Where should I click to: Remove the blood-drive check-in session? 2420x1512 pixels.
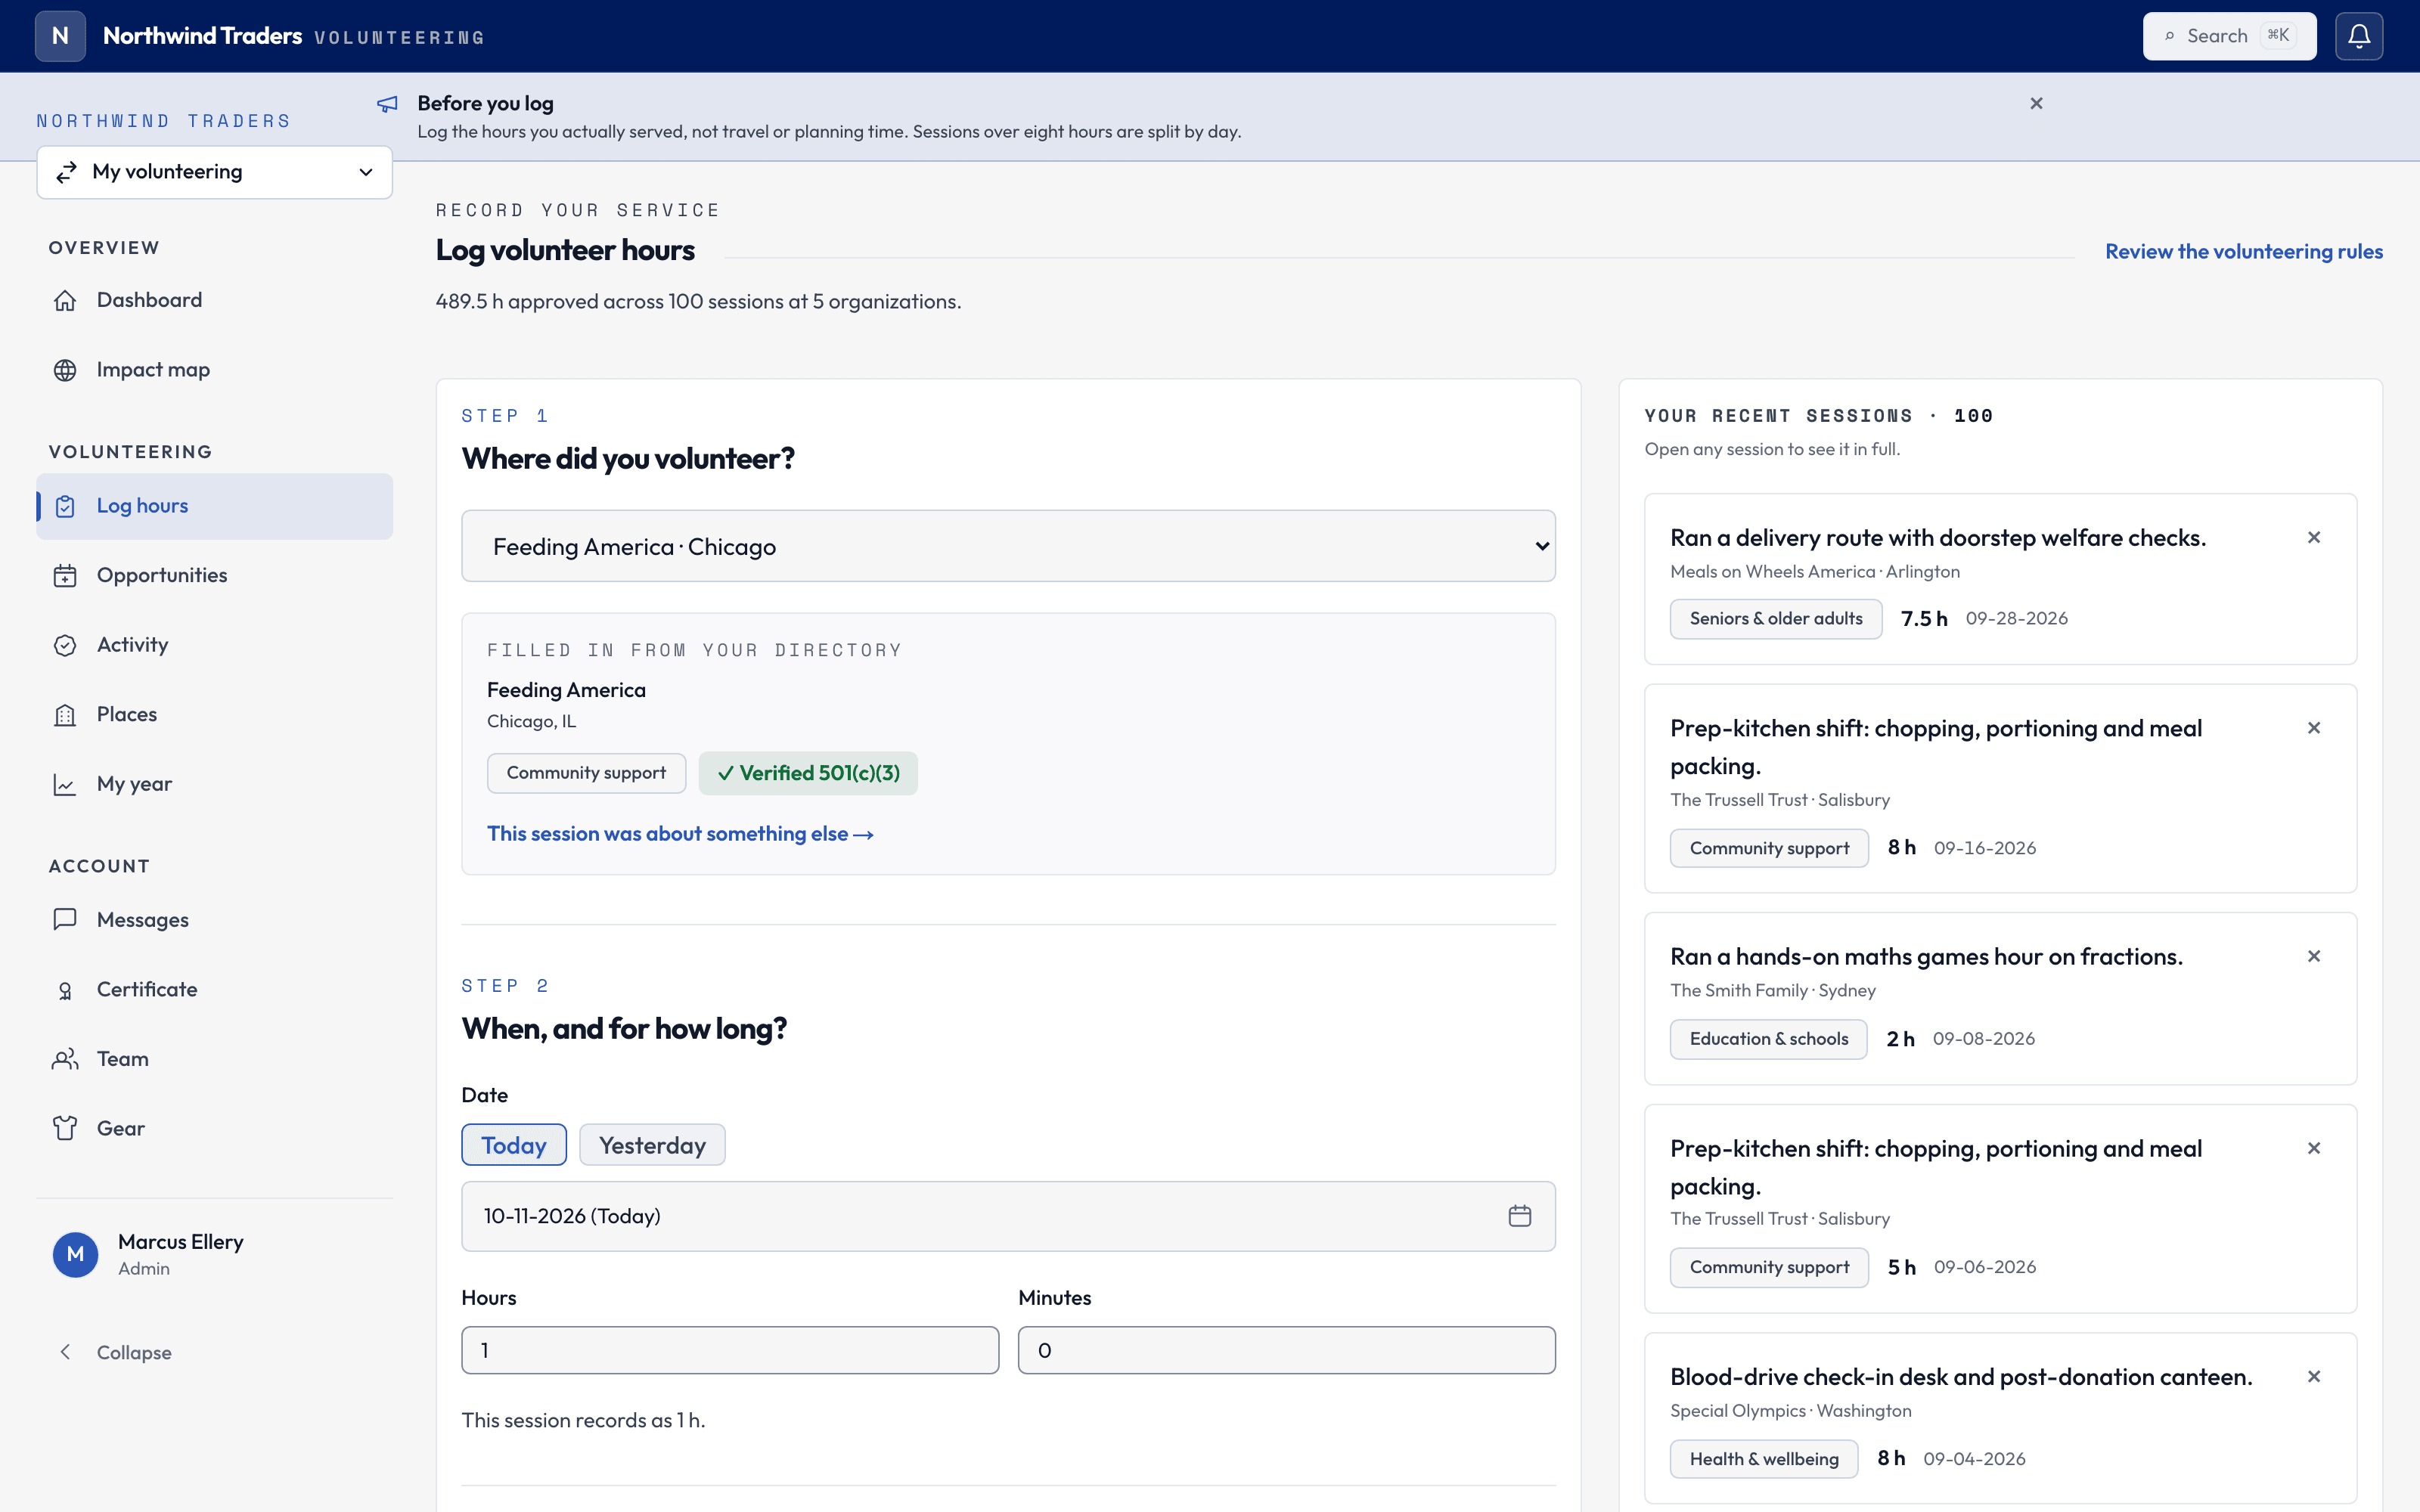[2313, 1377]
